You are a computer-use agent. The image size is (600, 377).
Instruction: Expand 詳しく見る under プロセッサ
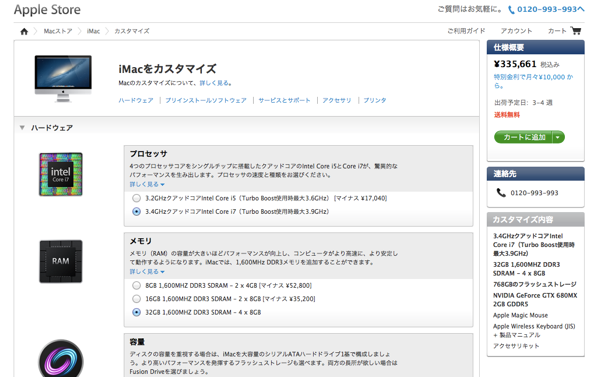[x=147, y=184]
